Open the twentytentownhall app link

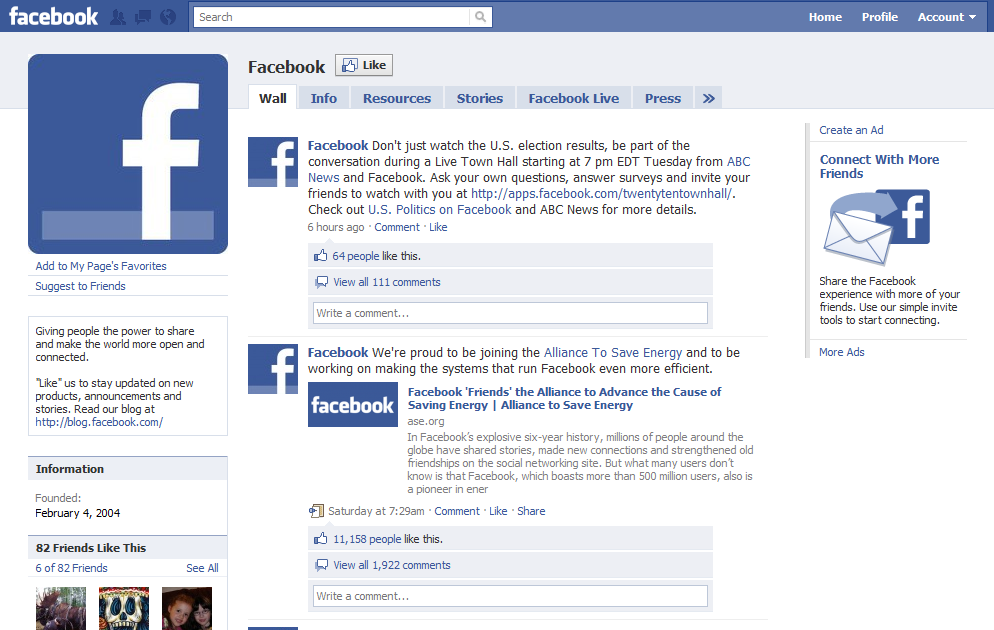point(602,193)
